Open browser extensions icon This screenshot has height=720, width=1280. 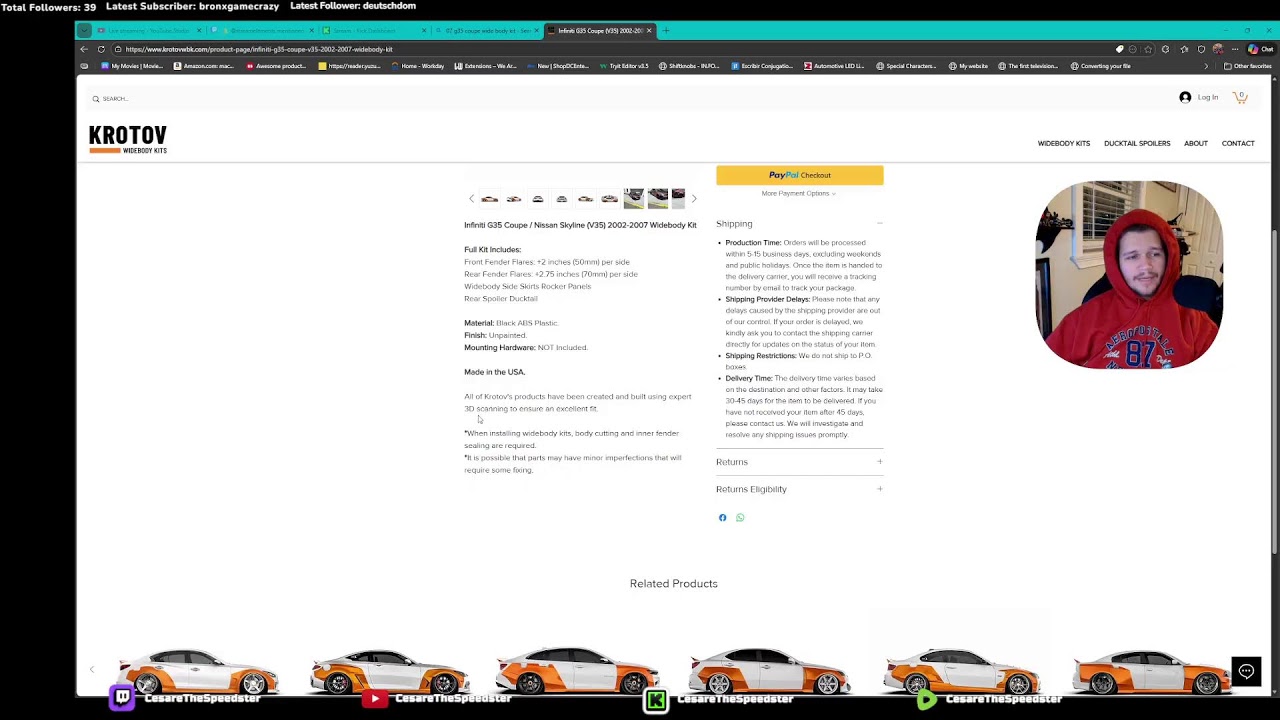coord(1165,49)
